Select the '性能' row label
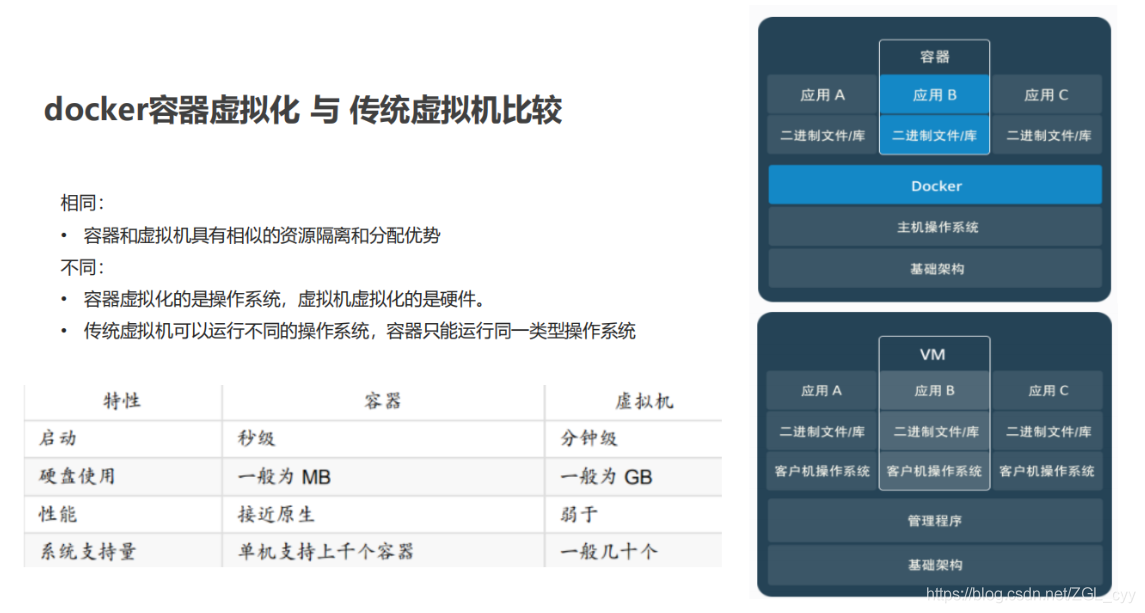The height and width of the screenshot is (613, 1145). [58, 514]
